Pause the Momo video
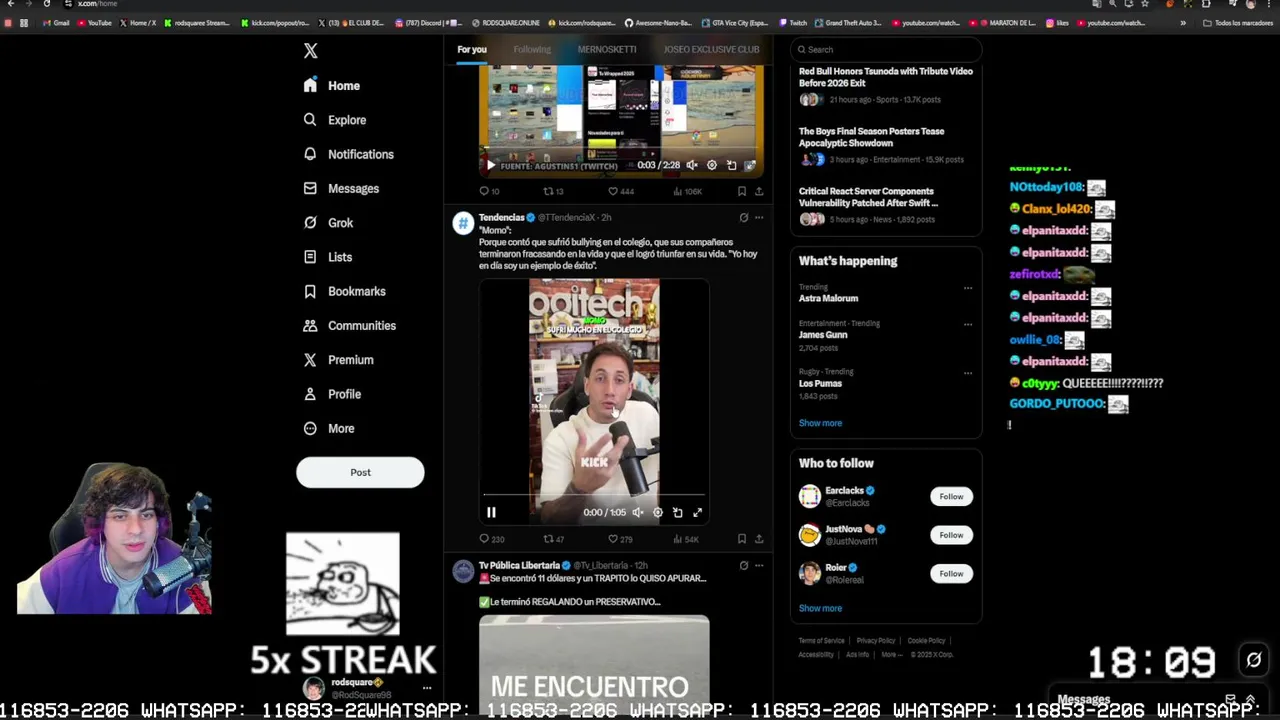The width and height of the screenshot is (1280, 720). pos(491,512)
